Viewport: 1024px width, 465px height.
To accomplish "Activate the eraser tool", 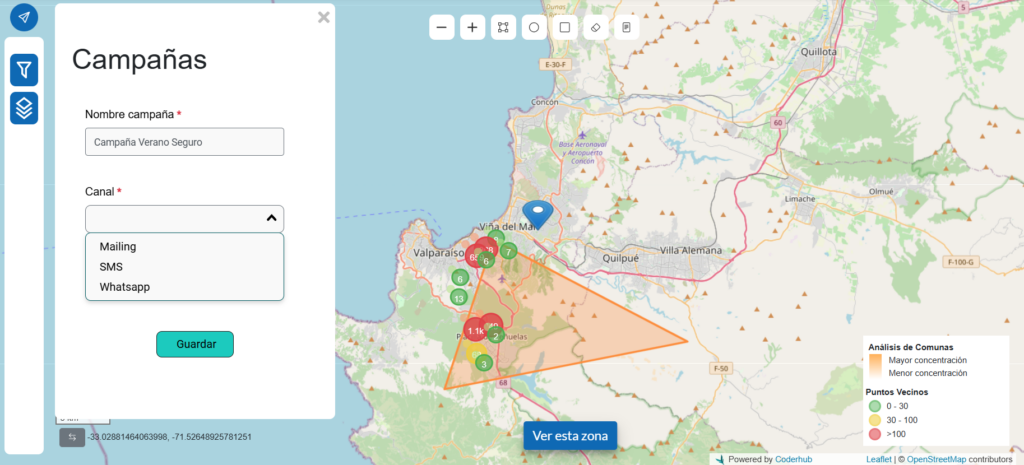I will (596, 28).
